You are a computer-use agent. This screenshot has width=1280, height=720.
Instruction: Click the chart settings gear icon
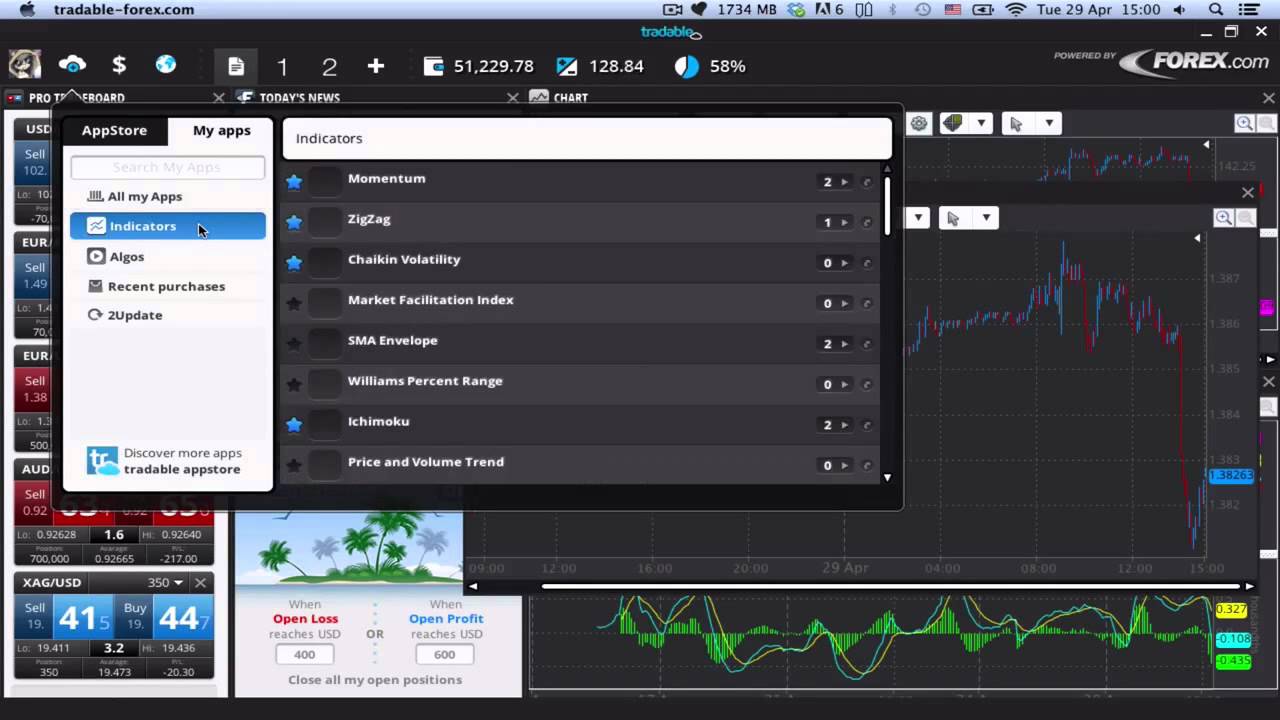pos(919,123)
